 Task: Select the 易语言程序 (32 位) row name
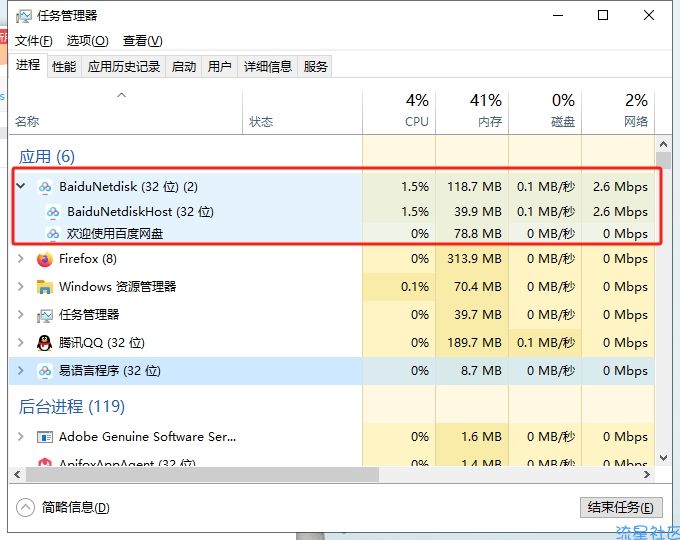tap(110, 371)
